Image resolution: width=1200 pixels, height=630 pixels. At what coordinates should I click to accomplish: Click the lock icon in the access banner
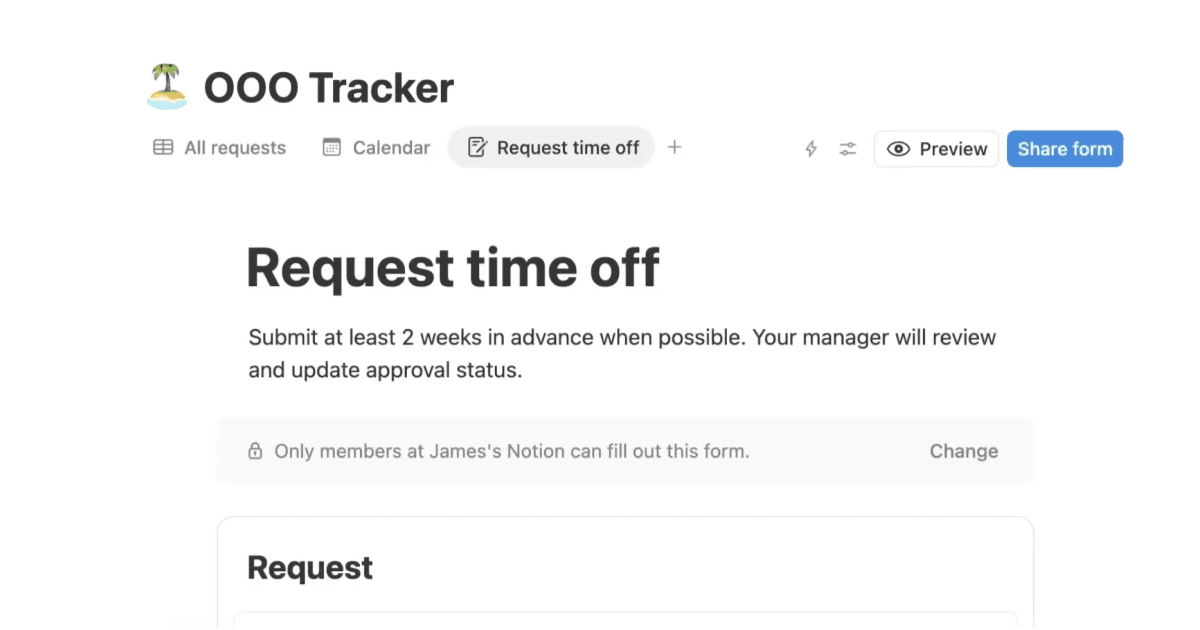[x=255, y=451]
